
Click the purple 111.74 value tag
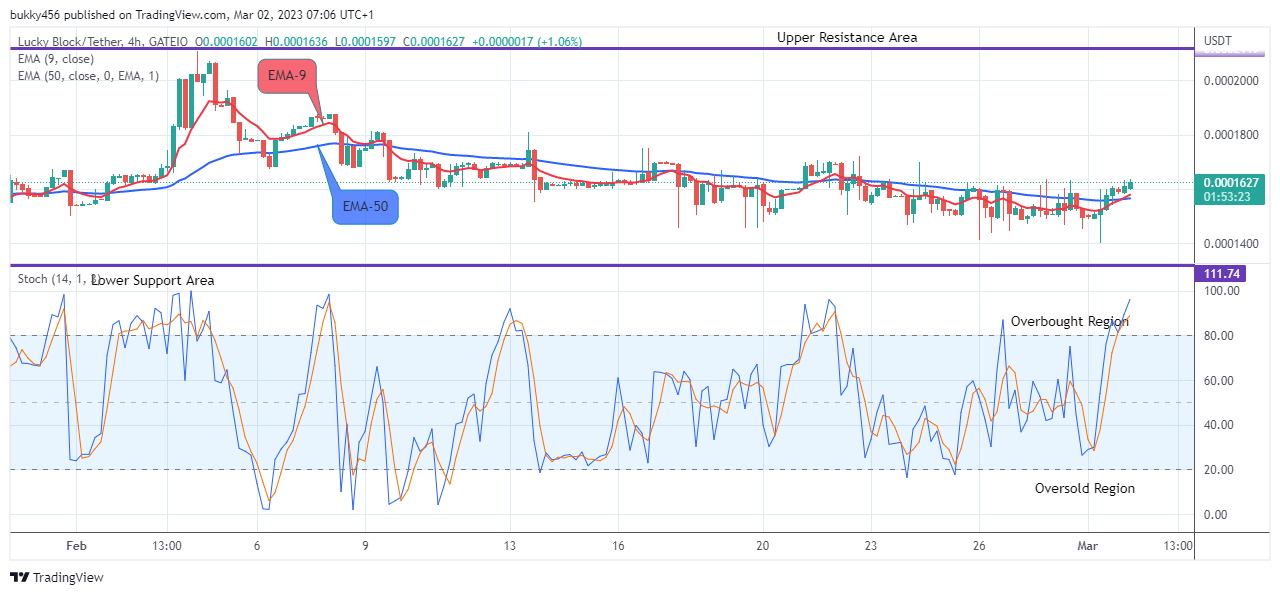pyautogui.click(x=1220, y=273)
